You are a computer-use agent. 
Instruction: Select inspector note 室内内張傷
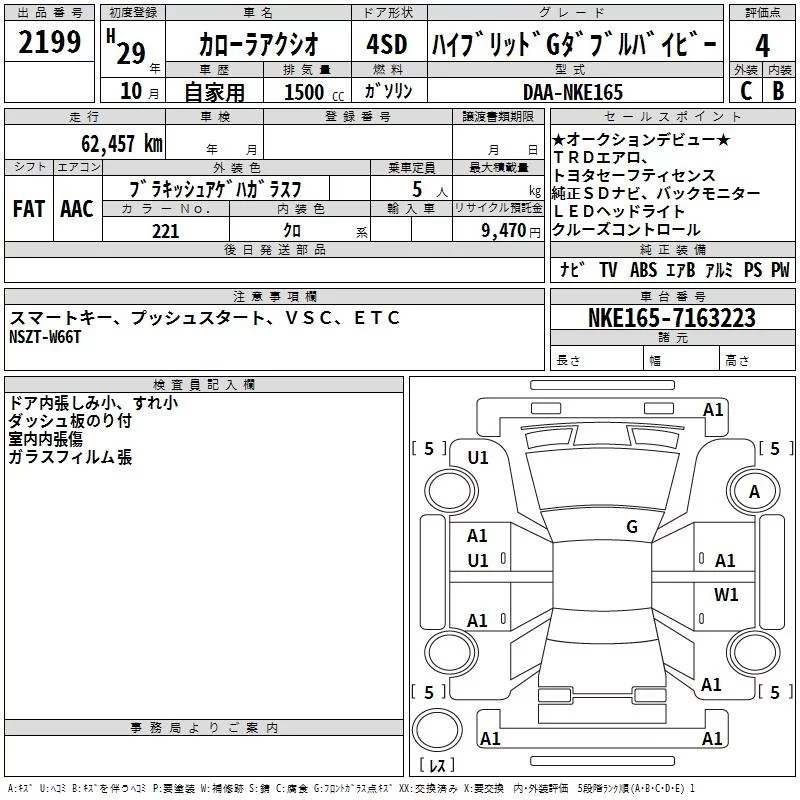click(45, 439)
